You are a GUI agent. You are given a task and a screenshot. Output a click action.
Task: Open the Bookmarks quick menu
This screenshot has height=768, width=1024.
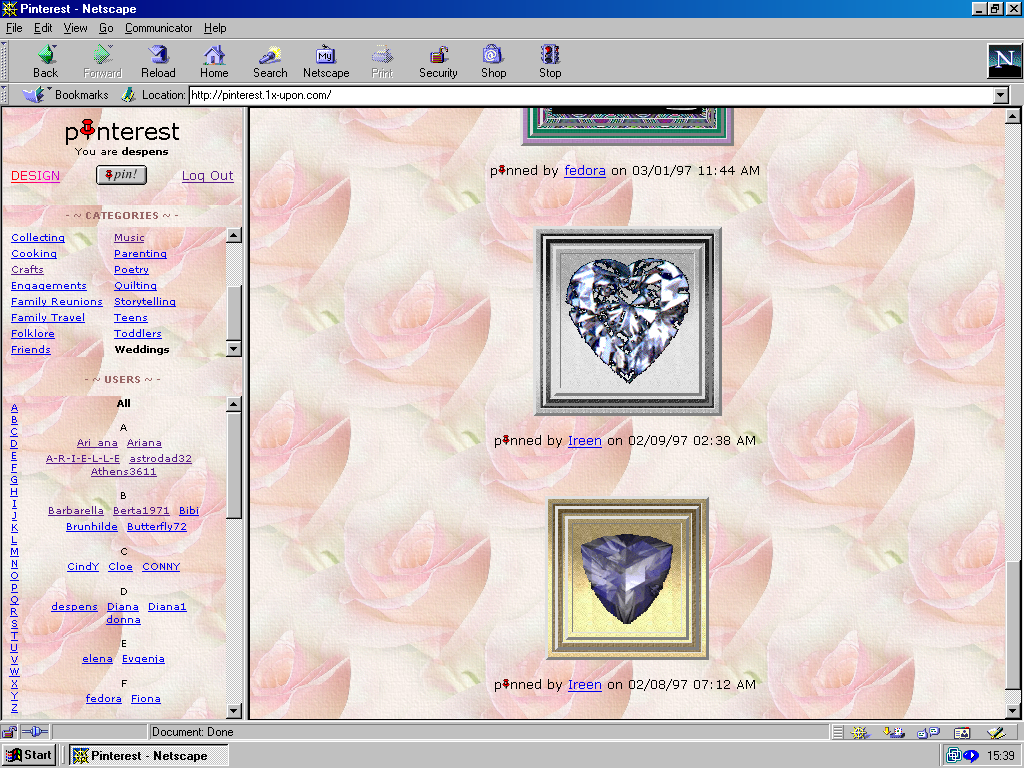[66, 95]
